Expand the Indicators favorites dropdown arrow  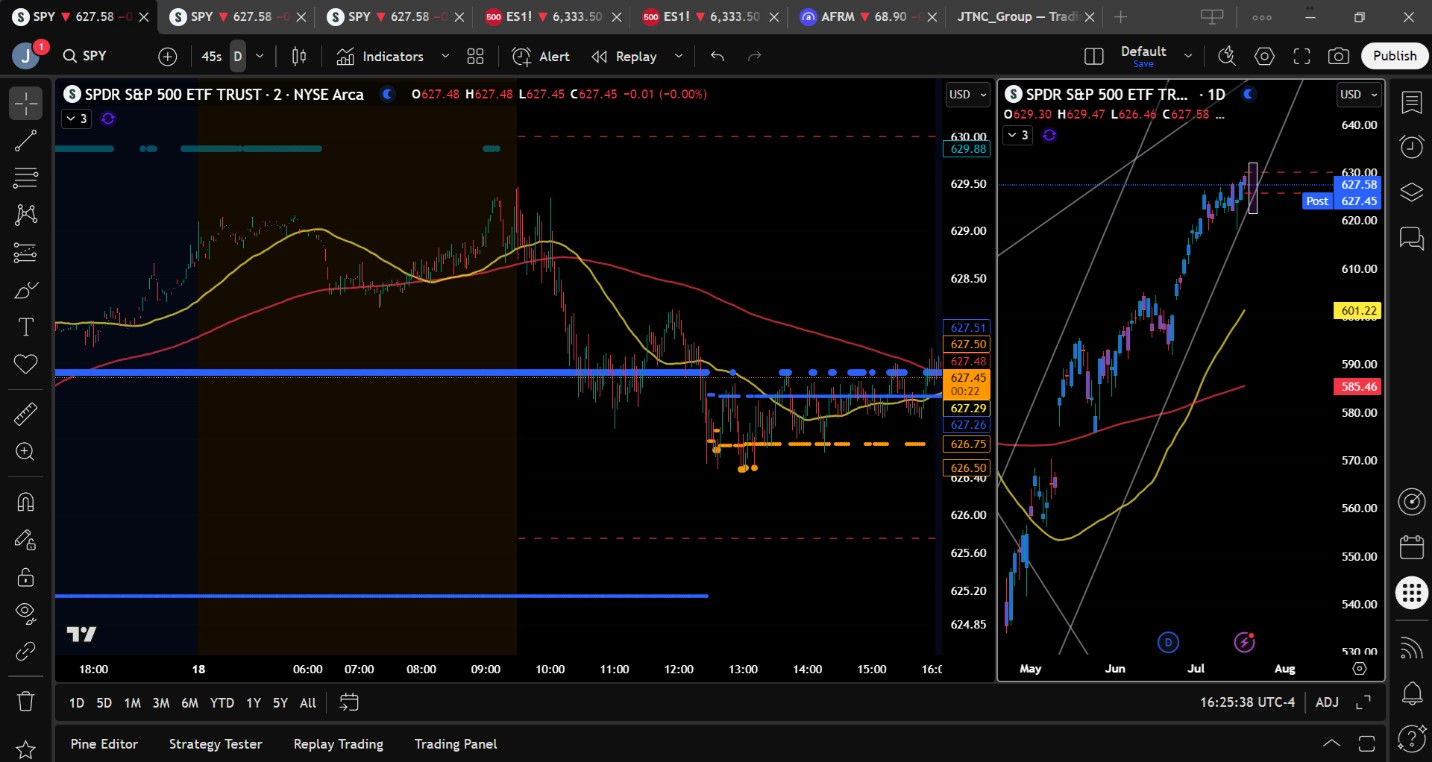[445, 56]
